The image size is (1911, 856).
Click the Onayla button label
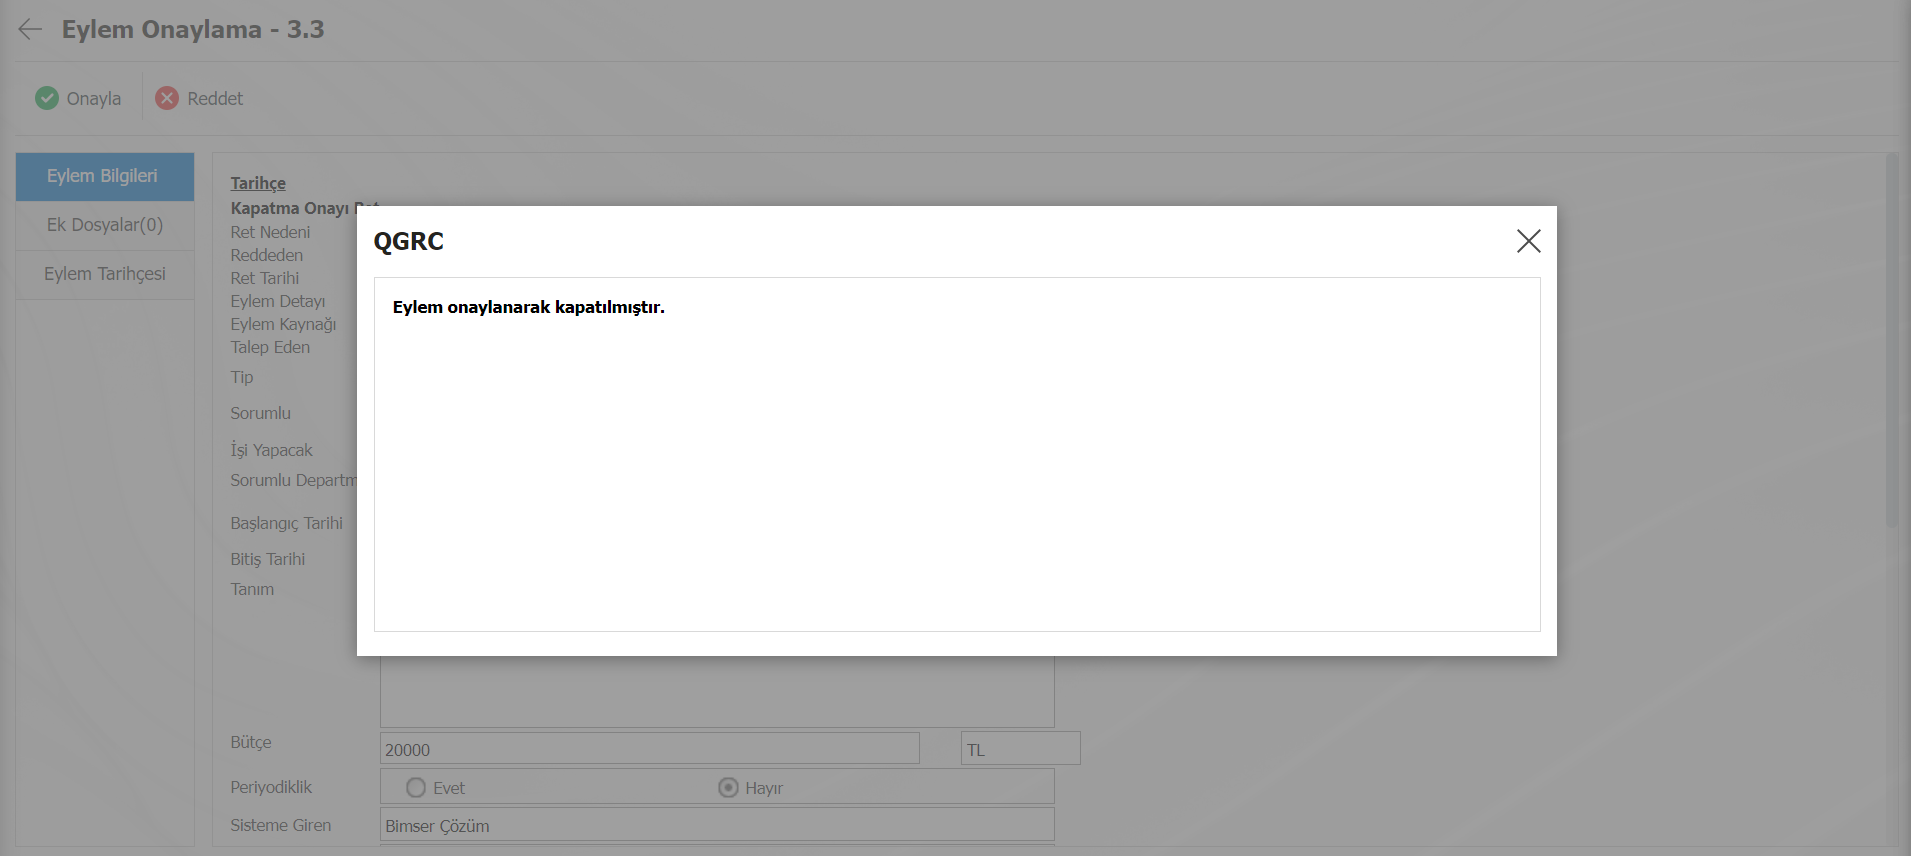pos(94,98)
